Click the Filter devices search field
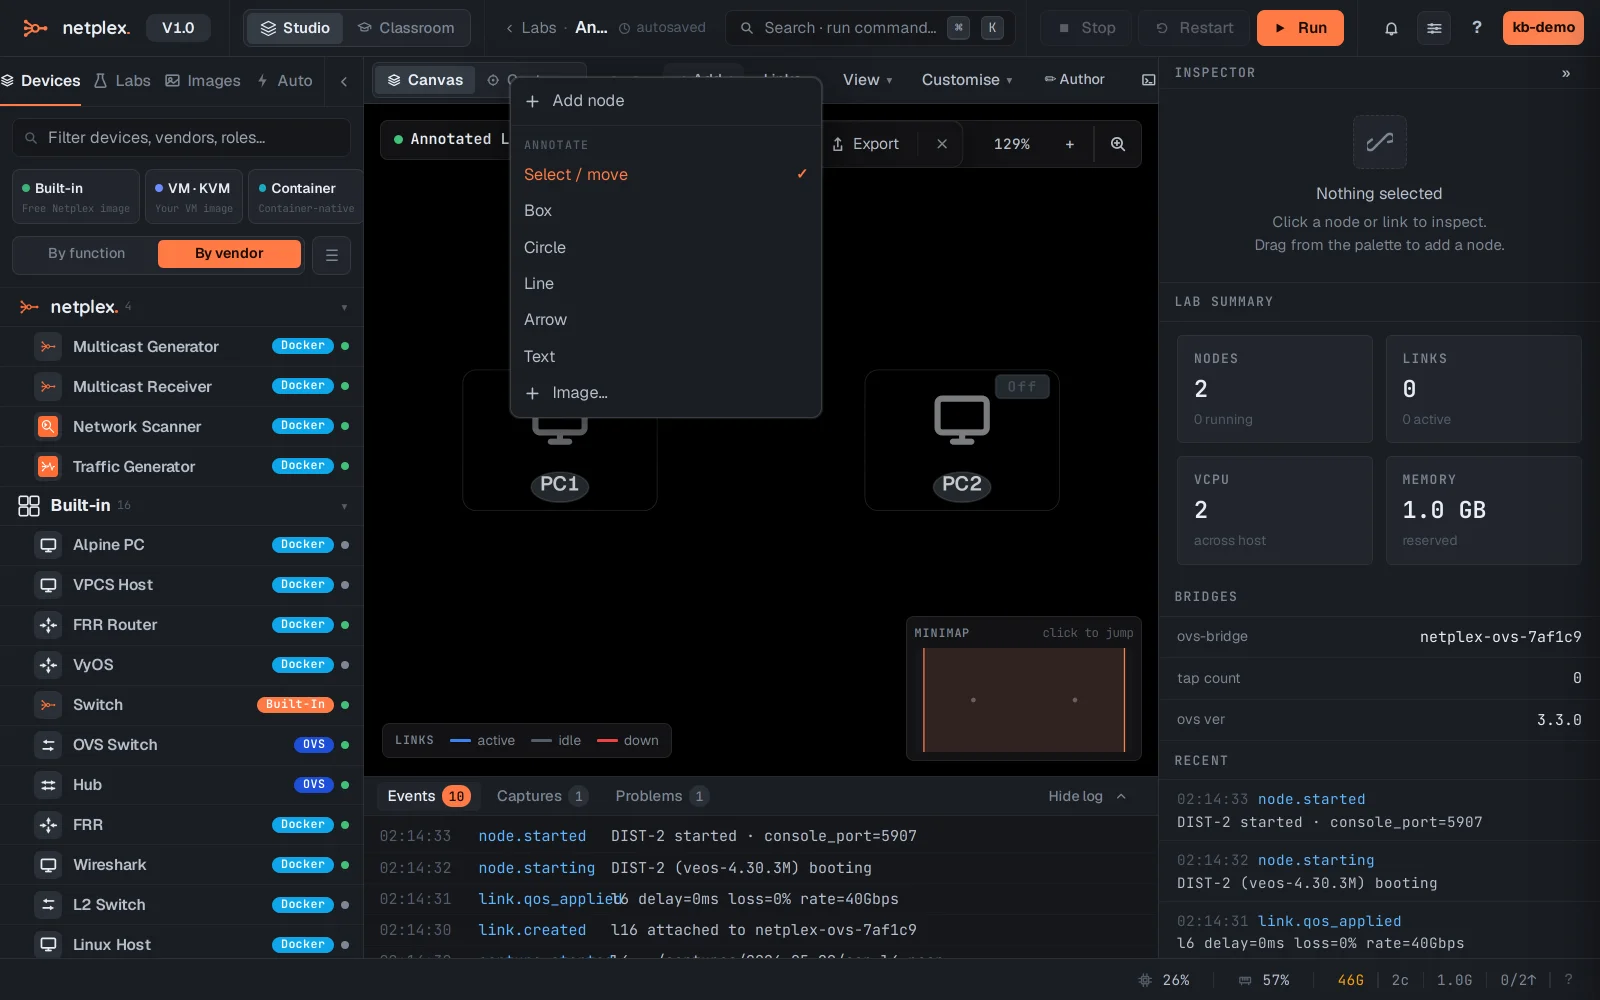This screenshot has height=1000, width=1600. tap(182, 138)
